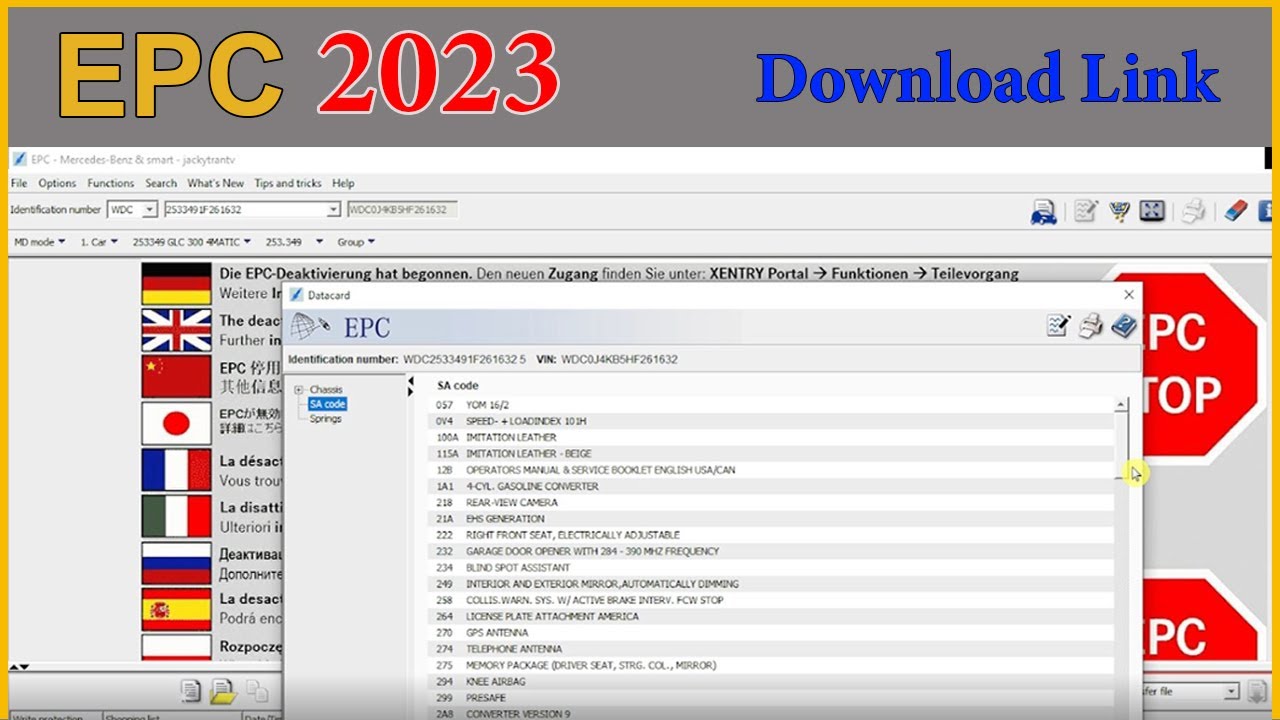Viewport: 1280px width, 720px height.
Task: Click the UK flag in main window
Action: (x=176, y=330)
